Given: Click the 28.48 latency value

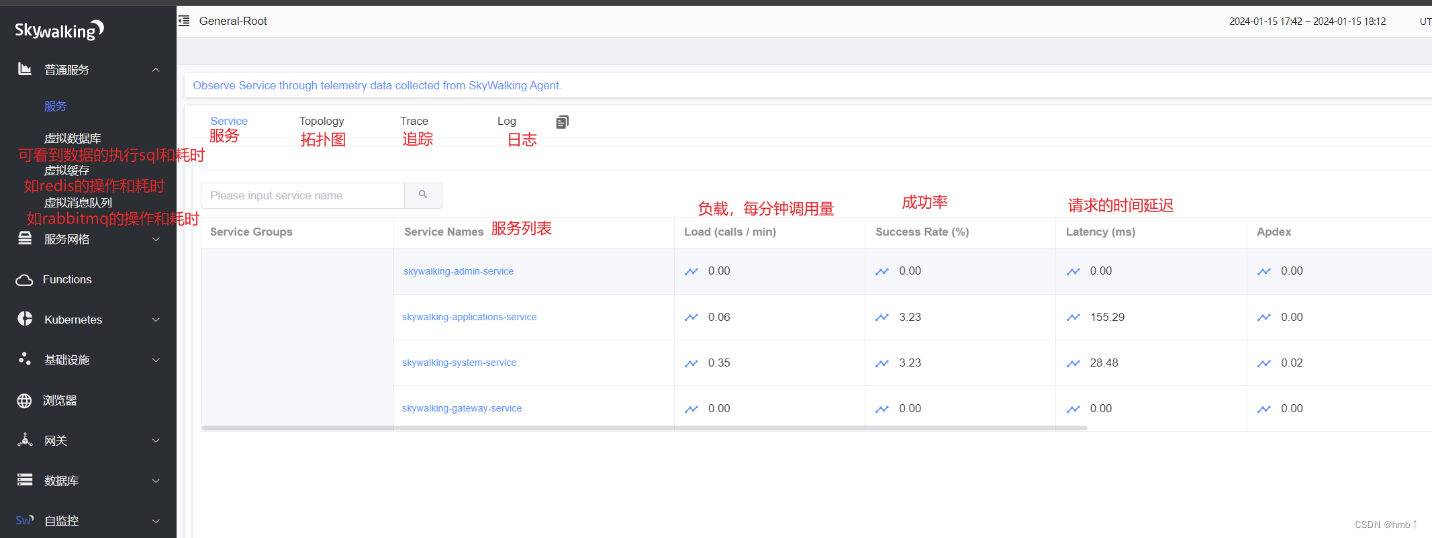Looking at the screenshot, I should [1104, 363].
